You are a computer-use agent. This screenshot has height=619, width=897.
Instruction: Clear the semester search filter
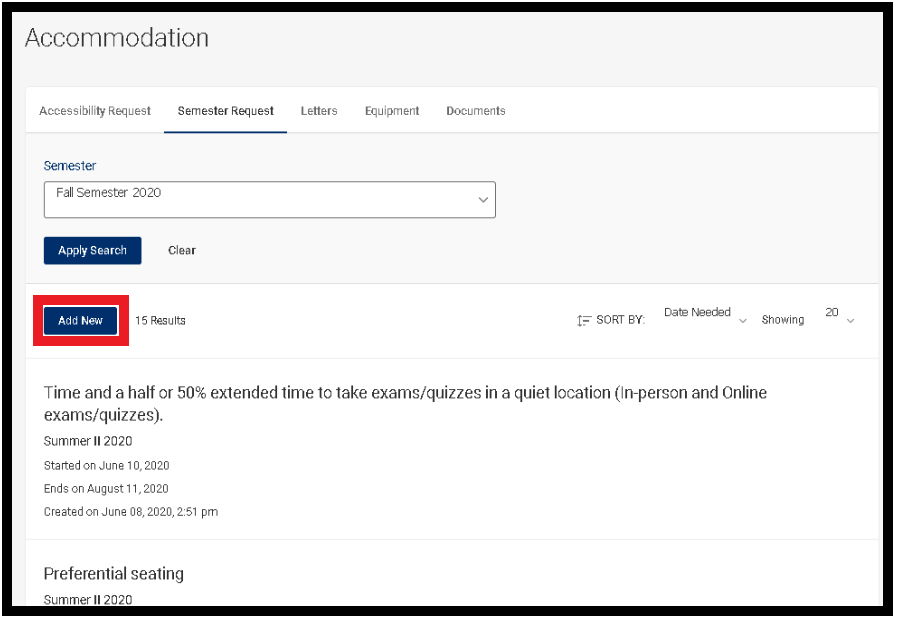pos(182,251)
